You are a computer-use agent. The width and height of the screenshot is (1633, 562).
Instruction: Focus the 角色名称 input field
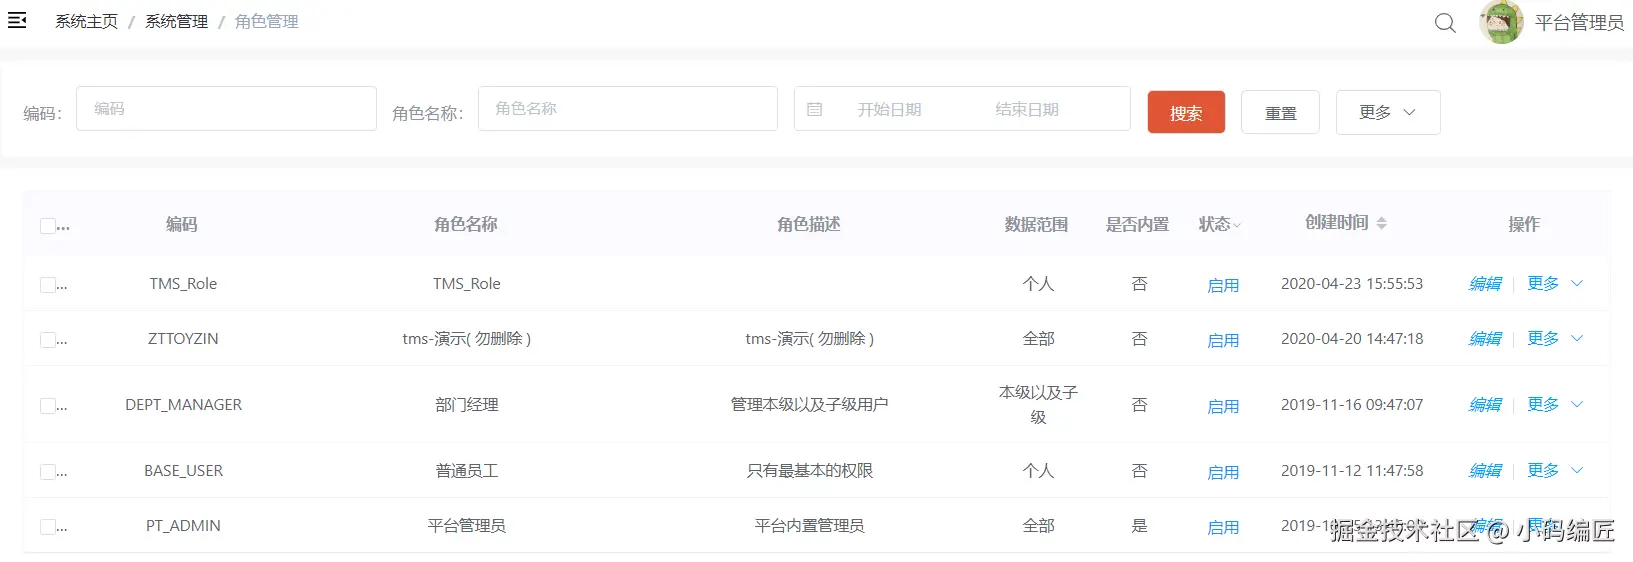[628, 108]
